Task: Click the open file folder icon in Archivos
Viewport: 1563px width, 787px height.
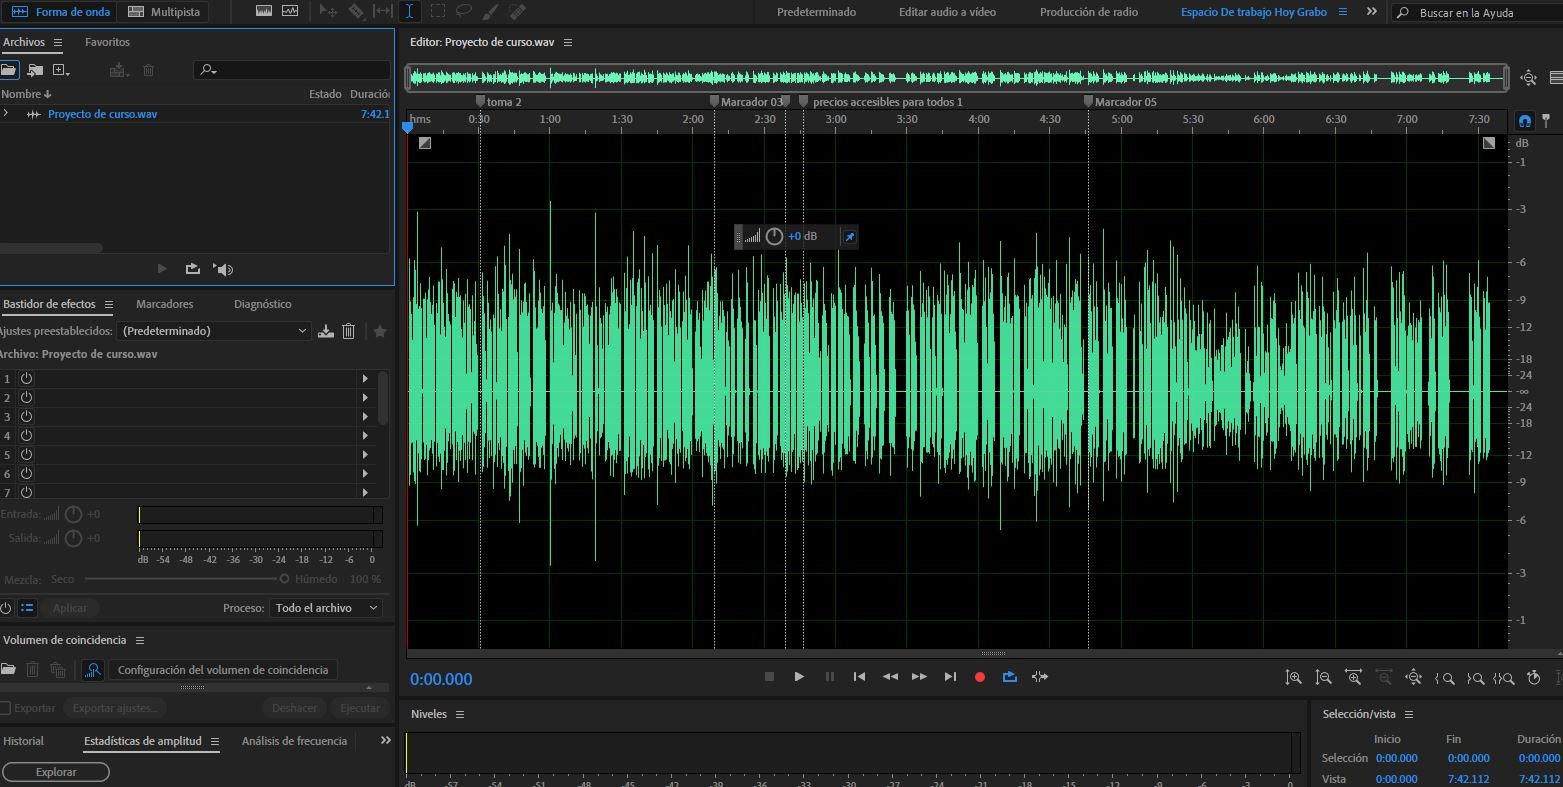Action: [x=9, y=70]
